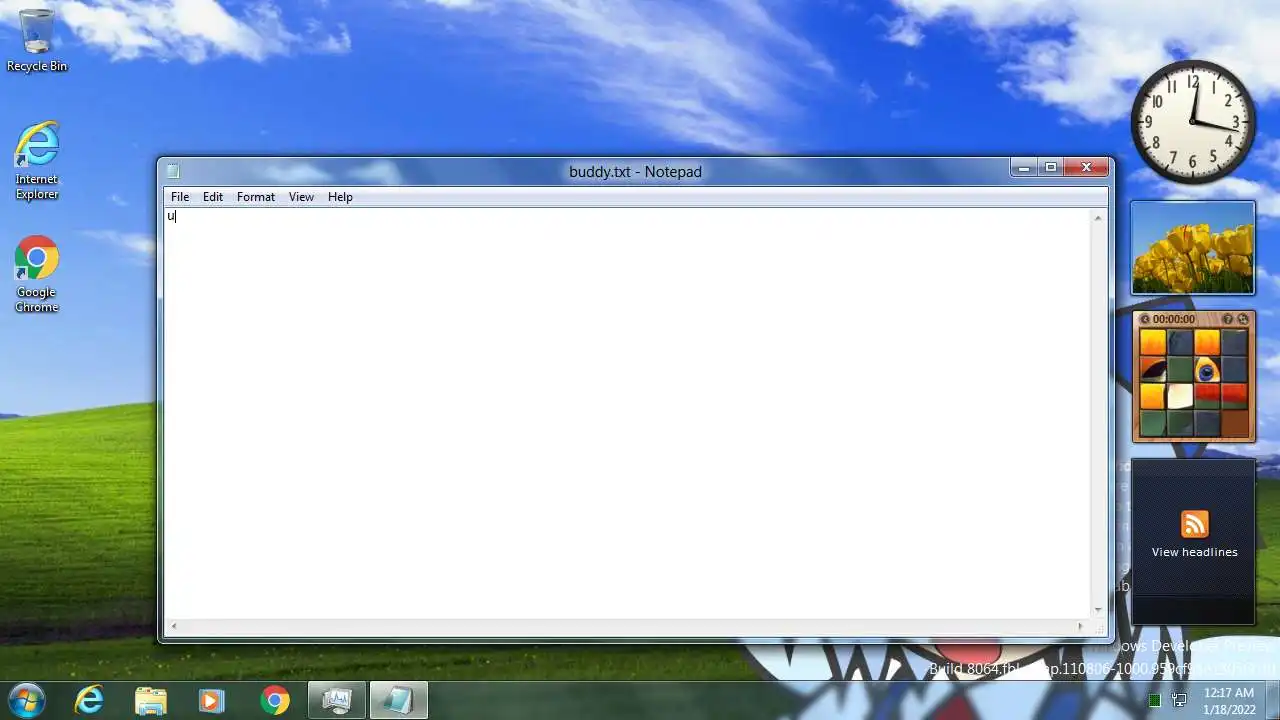Click the puzzle gadget timer pause icon
1280x720 pixels.
click(x=1145, y=319)
